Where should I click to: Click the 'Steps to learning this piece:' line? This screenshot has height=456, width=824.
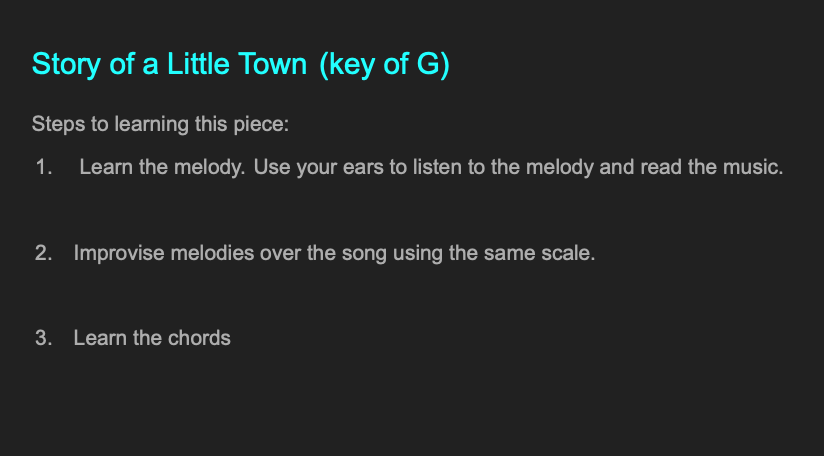pyautogui.click(x=160, y=125)
